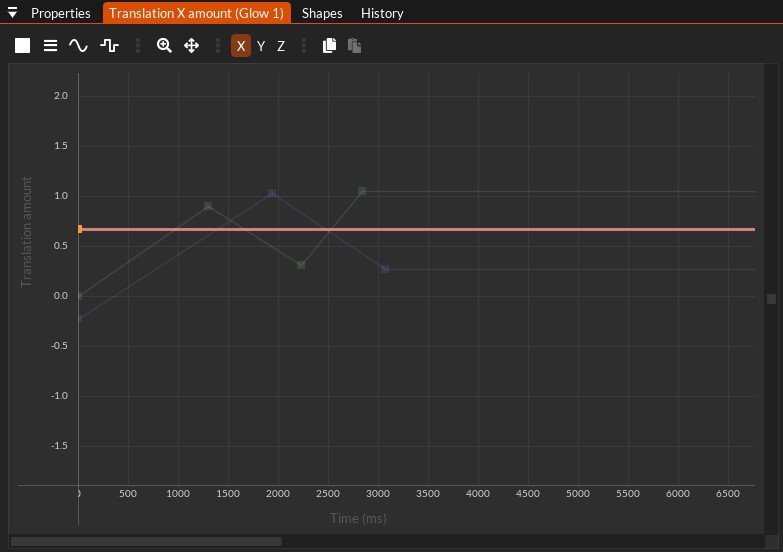Choose the smooth curve interpolation icon
Viewport: 783px width, 552px height.
pos(78,46)
